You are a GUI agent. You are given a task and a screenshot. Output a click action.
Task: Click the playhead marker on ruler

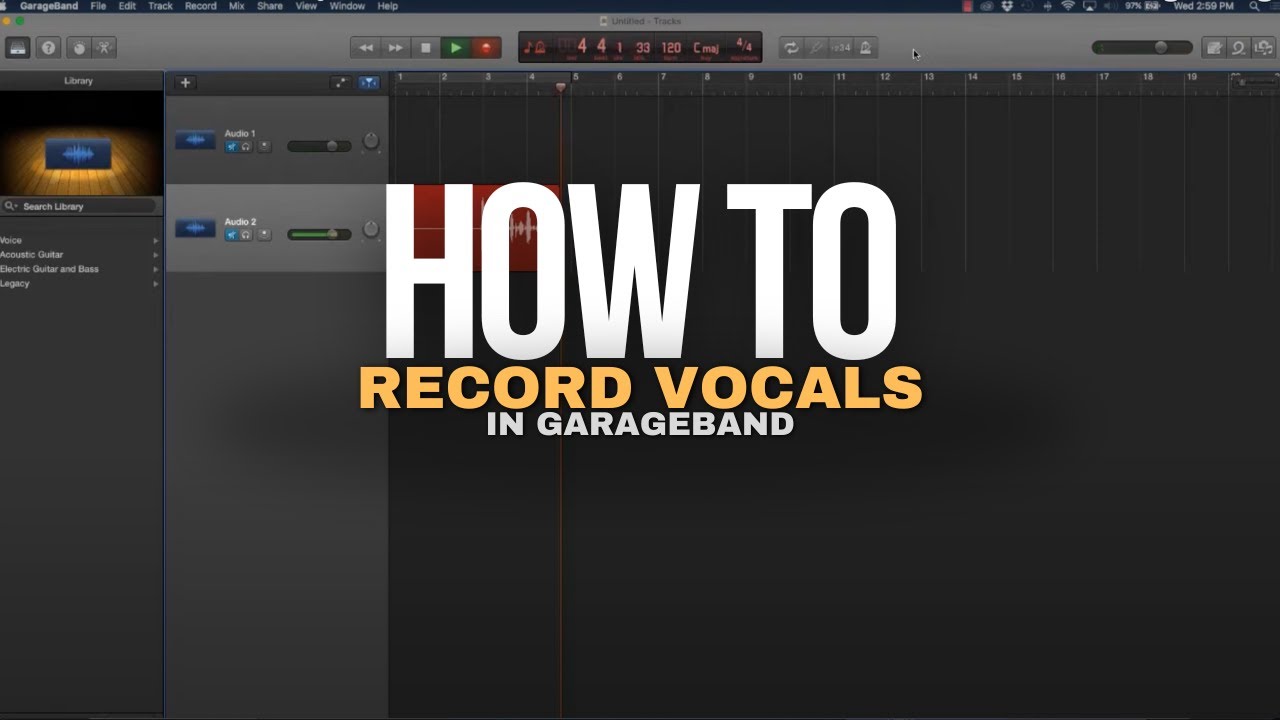point(560,87)
